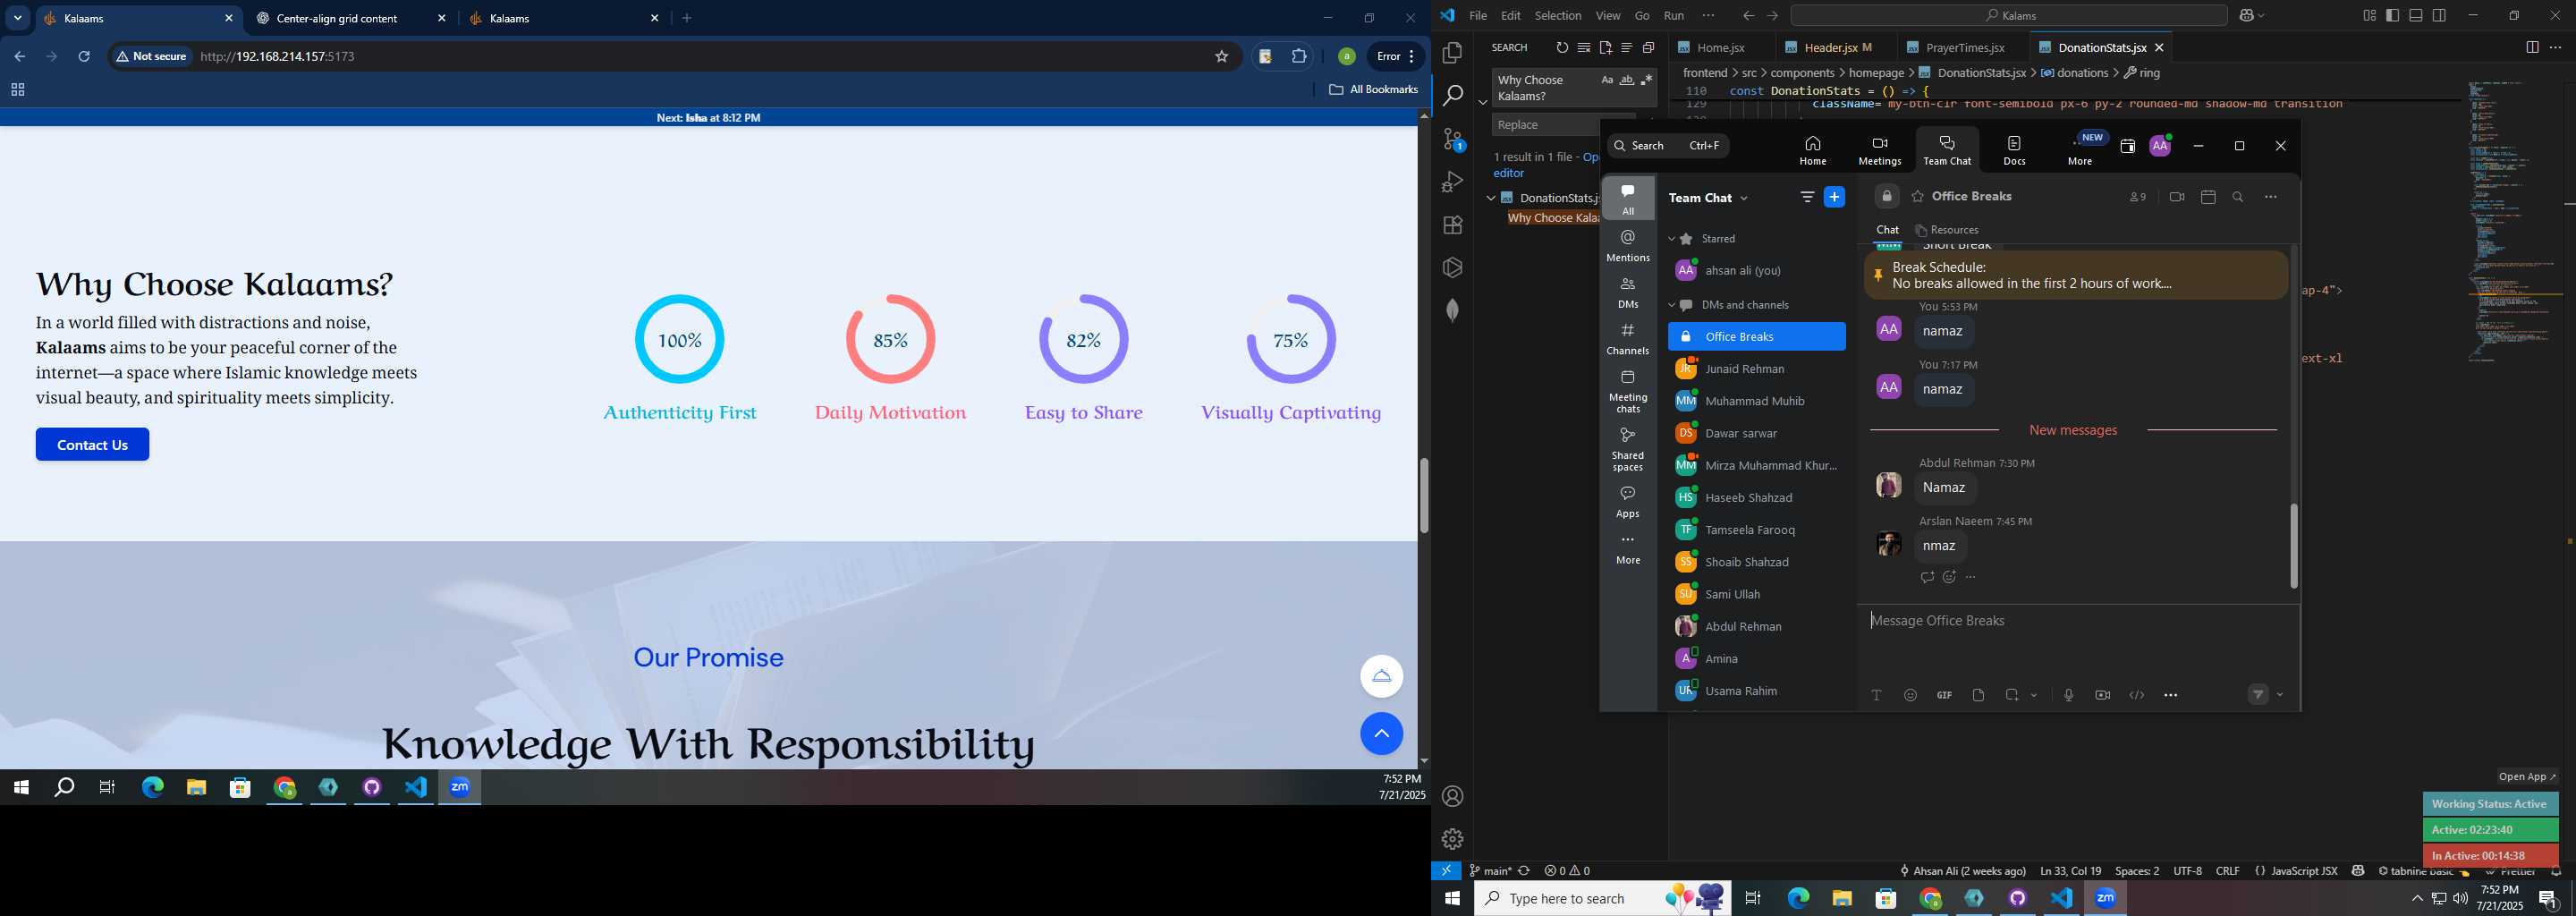Open VS Code Source Control view
Viewport: 2576px width, 916px height.
(1452, 139)
